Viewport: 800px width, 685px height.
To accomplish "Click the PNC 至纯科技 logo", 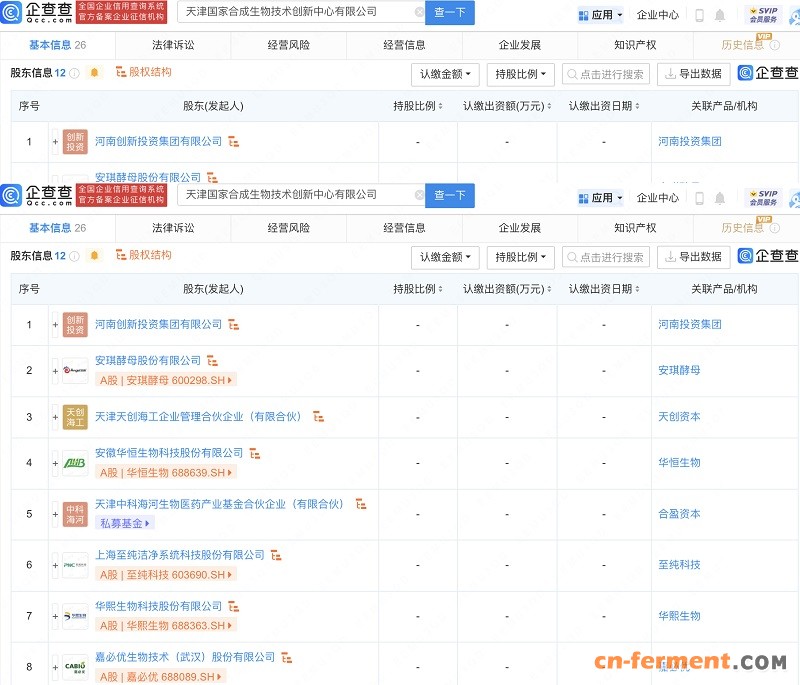I will (75, 565).
